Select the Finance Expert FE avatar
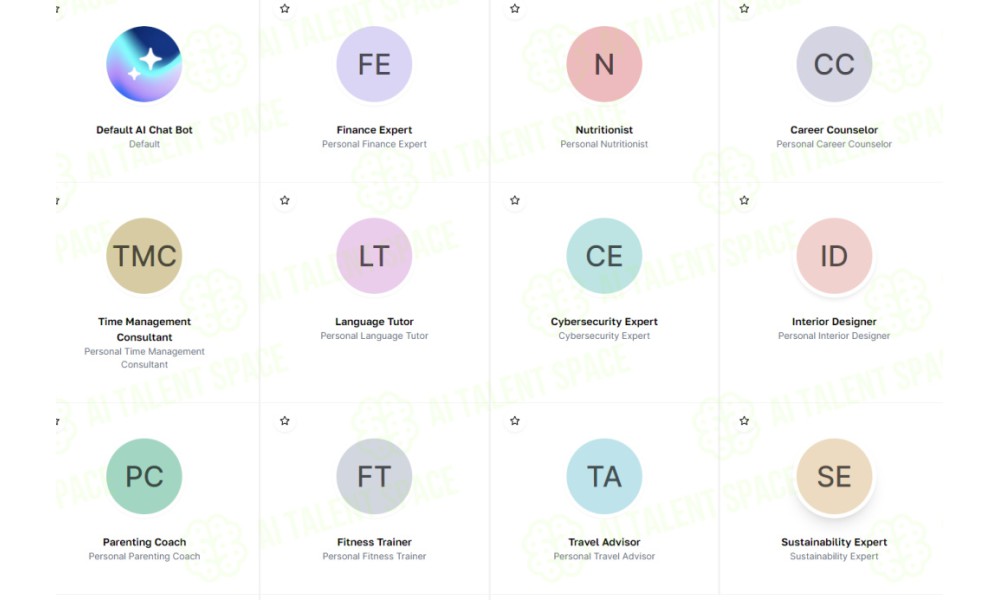1000x600 pixels. (x=374, y=64)
